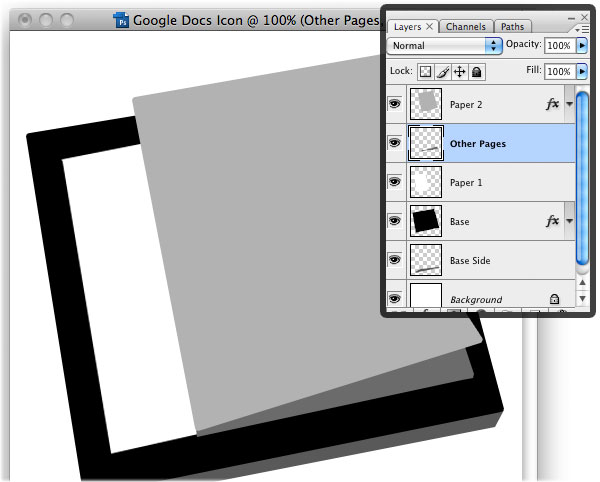Expand Paper 2 layer effects arrow

click(x=569, y=104)
